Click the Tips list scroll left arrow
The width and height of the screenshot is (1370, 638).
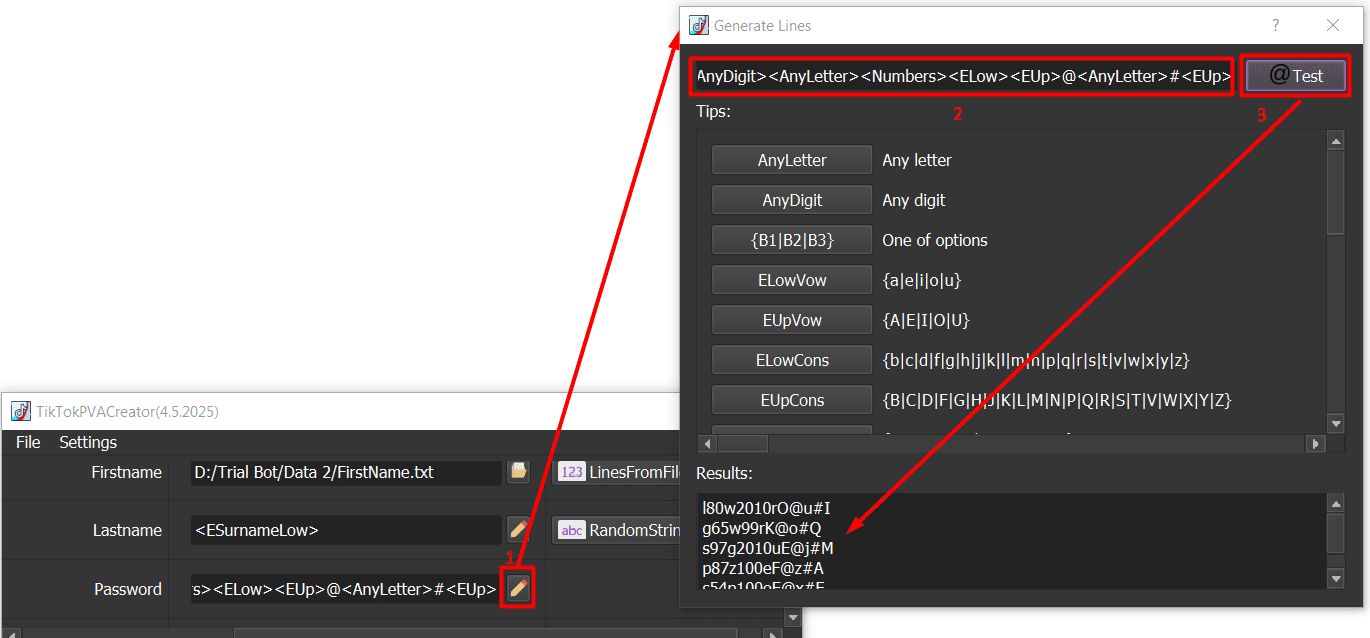coord(707,443)
